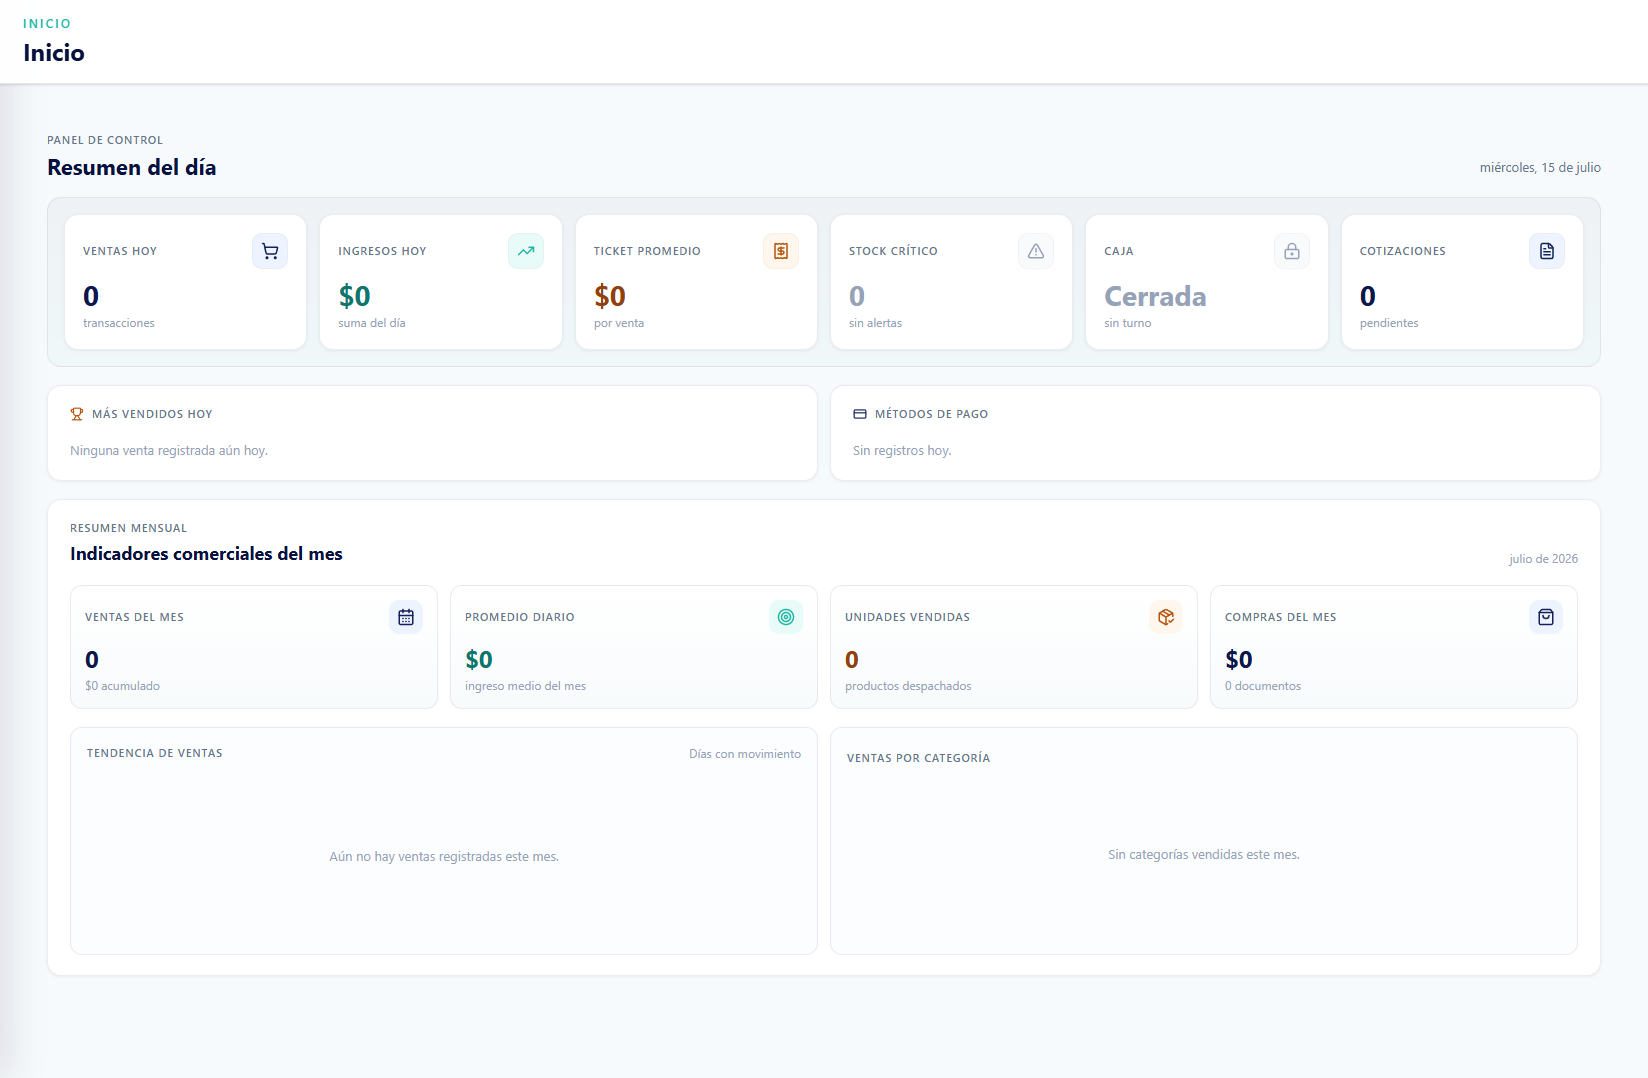Click 'Indicadores comerciales del mes' heading

tap(206, 554)
